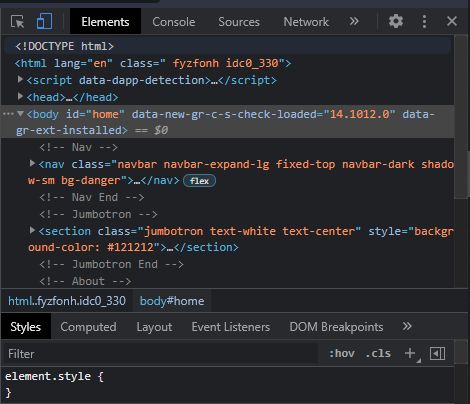Show more styles sidebar tabs
470x404 pixels.
coord(407,326)
